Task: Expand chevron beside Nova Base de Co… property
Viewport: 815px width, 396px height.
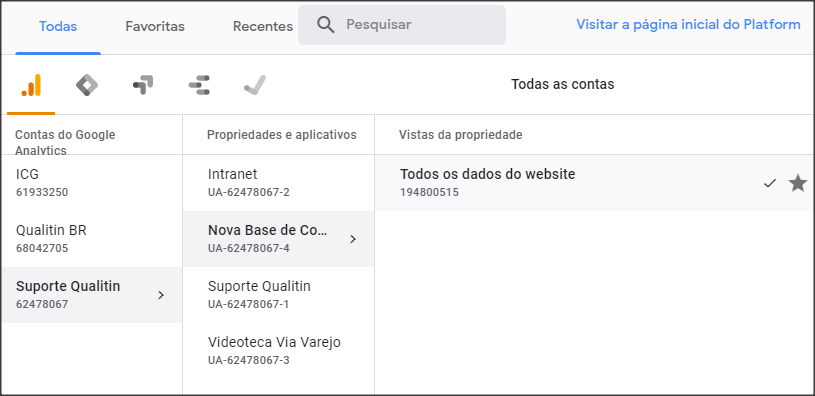Action: click(x=353, y=239)
